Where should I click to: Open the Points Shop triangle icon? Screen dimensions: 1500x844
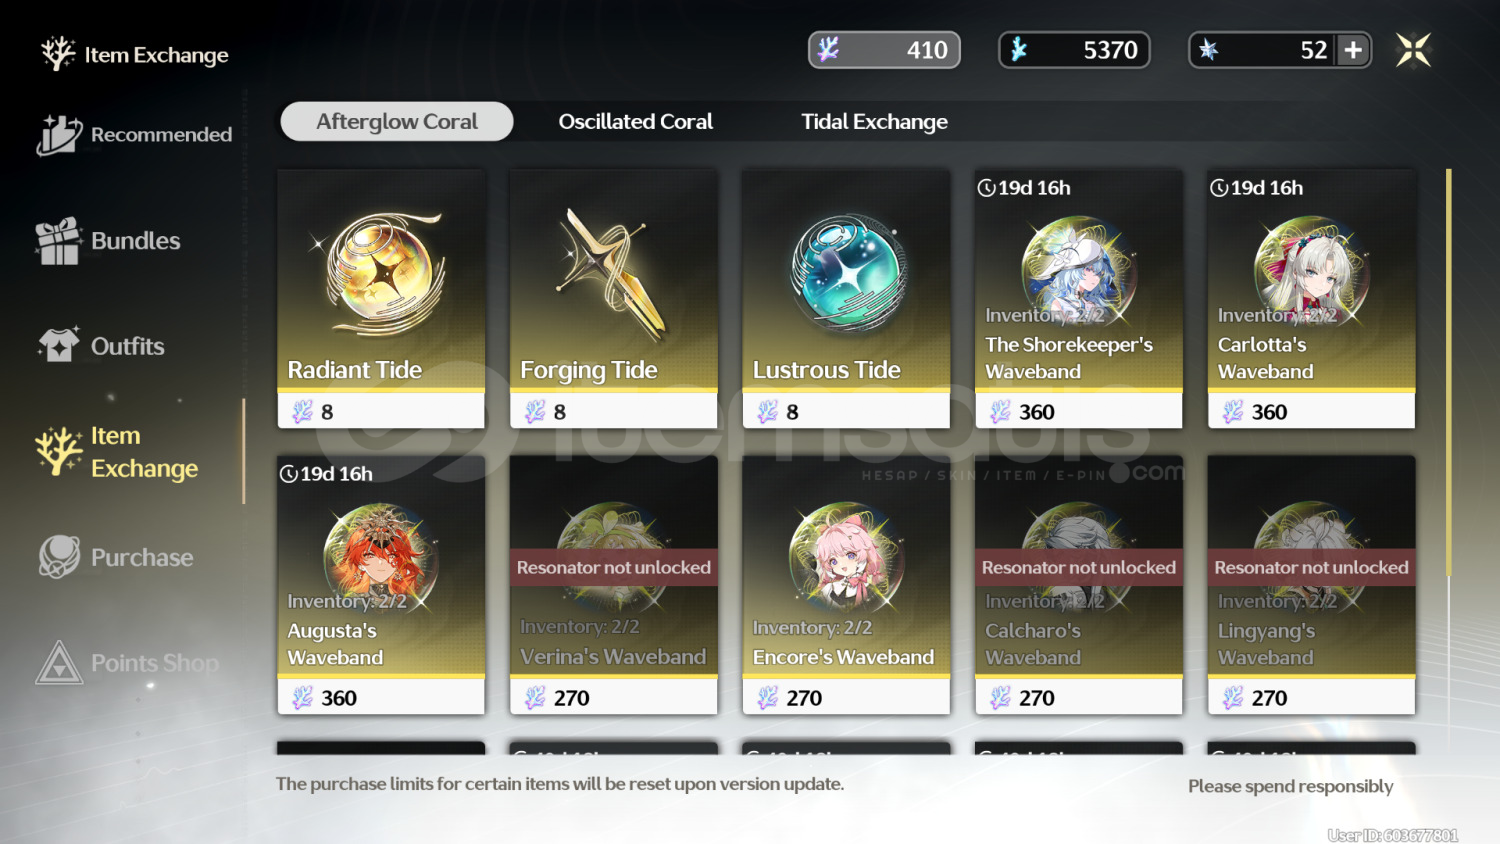(x=59, y=663)
